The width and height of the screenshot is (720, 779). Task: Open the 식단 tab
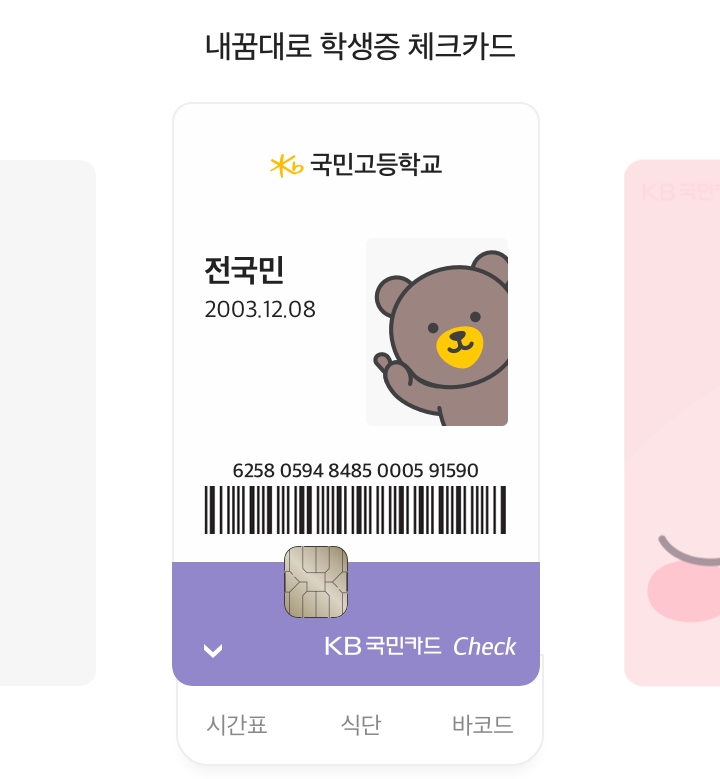click(360, 725)
